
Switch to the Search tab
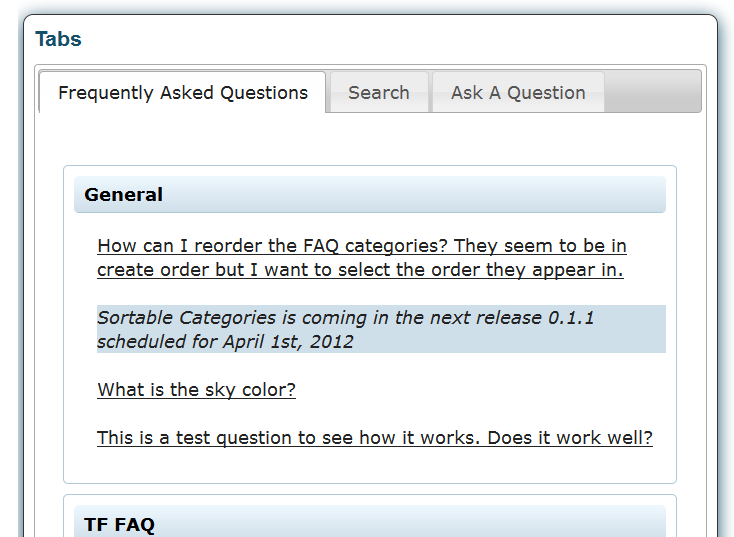(x=379, y=92)
